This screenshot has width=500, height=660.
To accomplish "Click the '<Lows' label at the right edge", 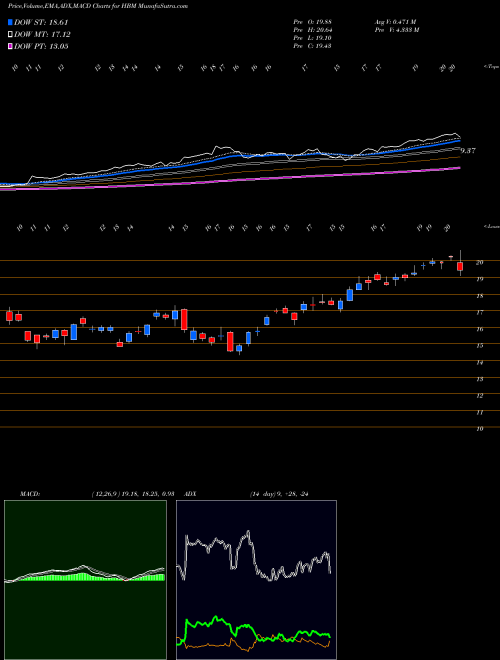I will pos(491,226).
